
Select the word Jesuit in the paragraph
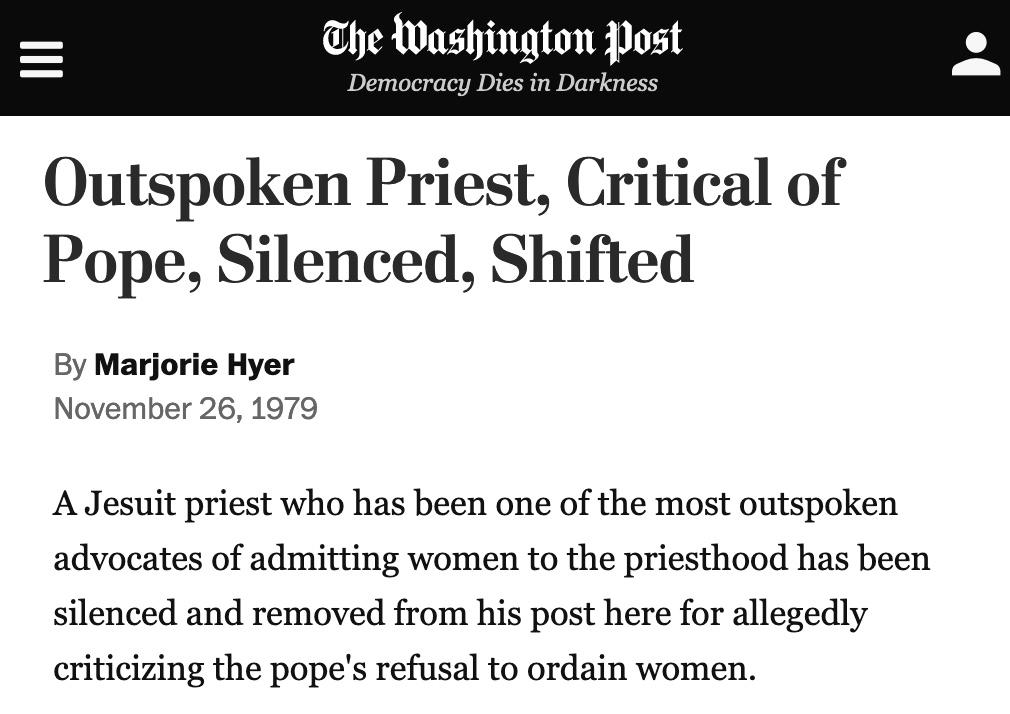point(130,503)
